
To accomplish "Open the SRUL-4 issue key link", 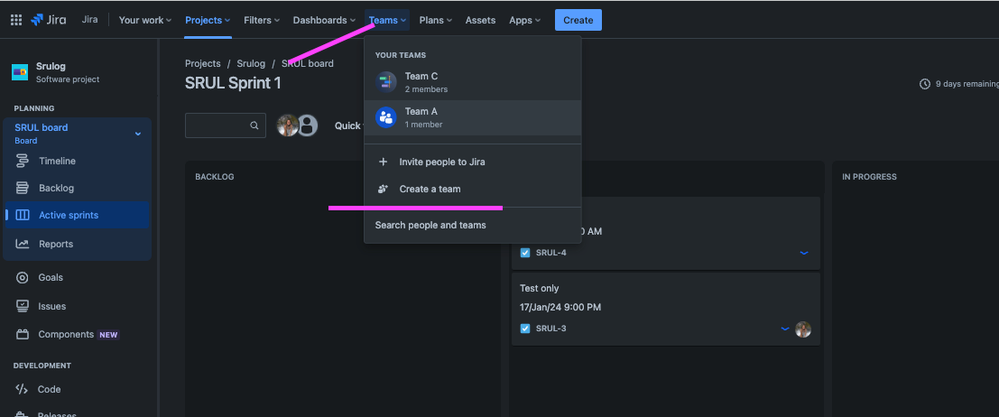I will click(551, 253).
